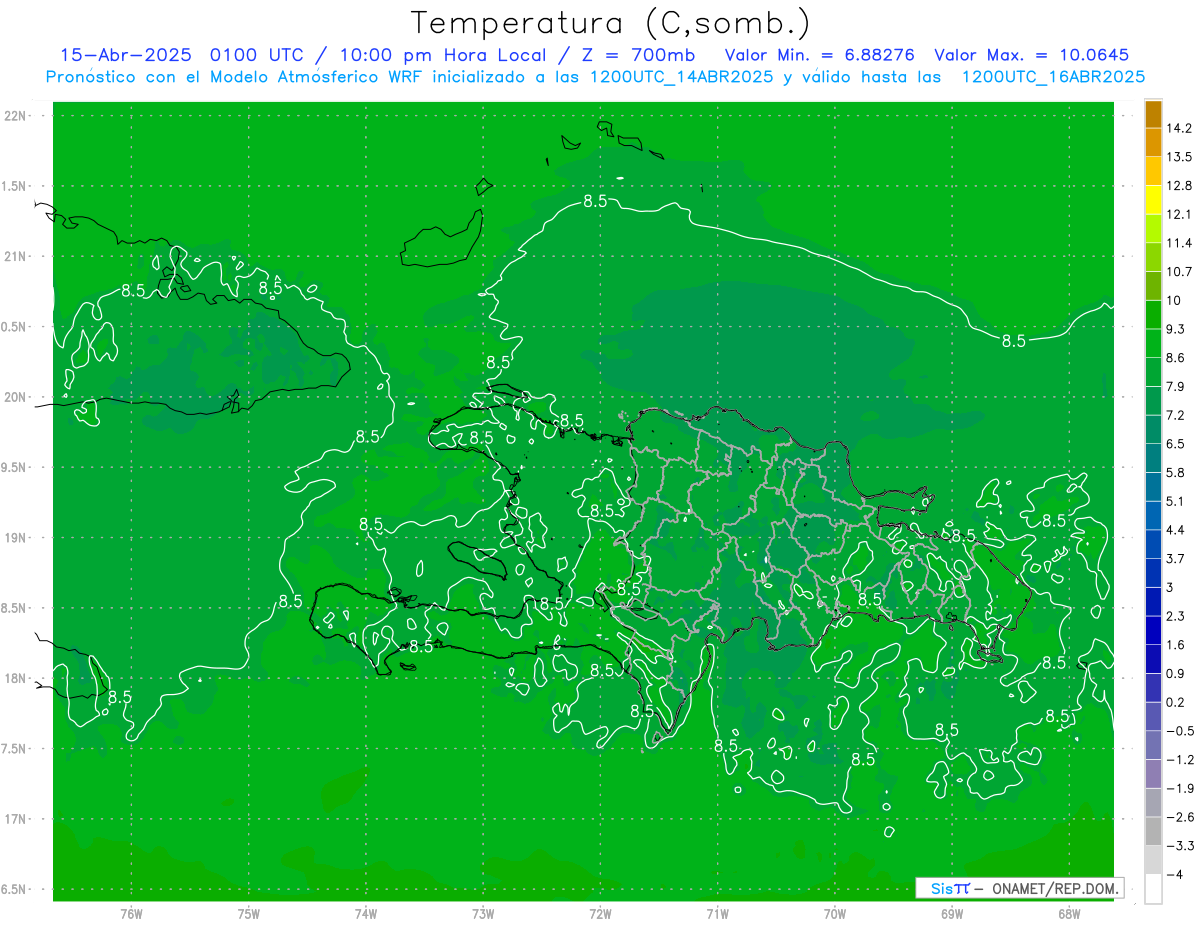Click the '19N' latitude label
1200x927 pixels.
click(16, 538)
